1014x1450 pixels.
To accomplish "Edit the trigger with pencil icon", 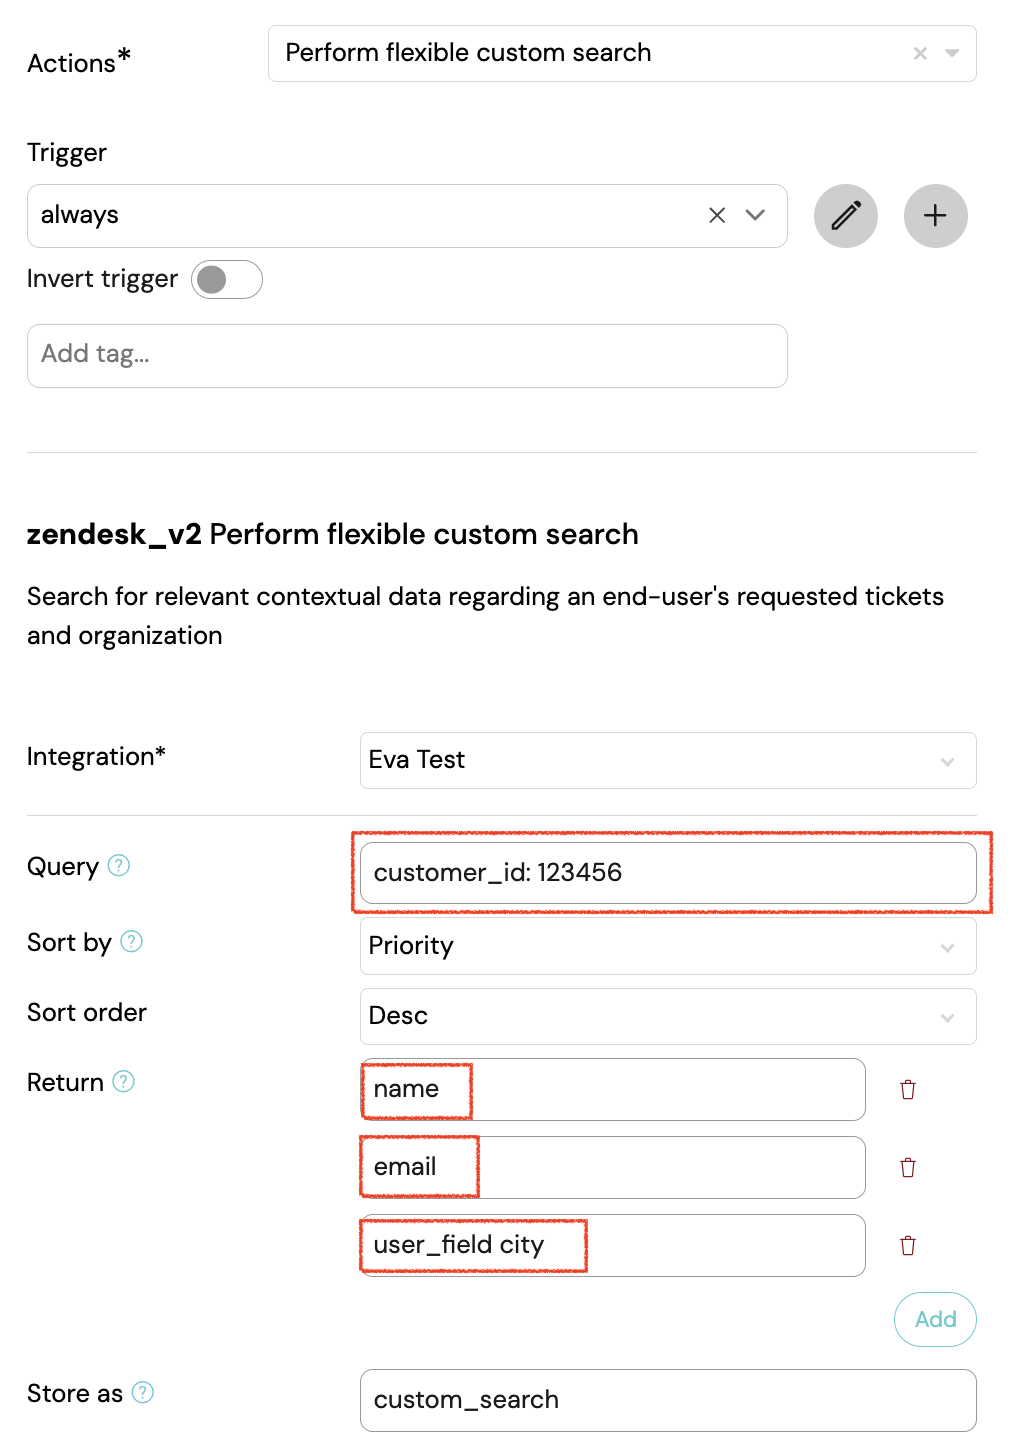I will [x=846, y=216].
